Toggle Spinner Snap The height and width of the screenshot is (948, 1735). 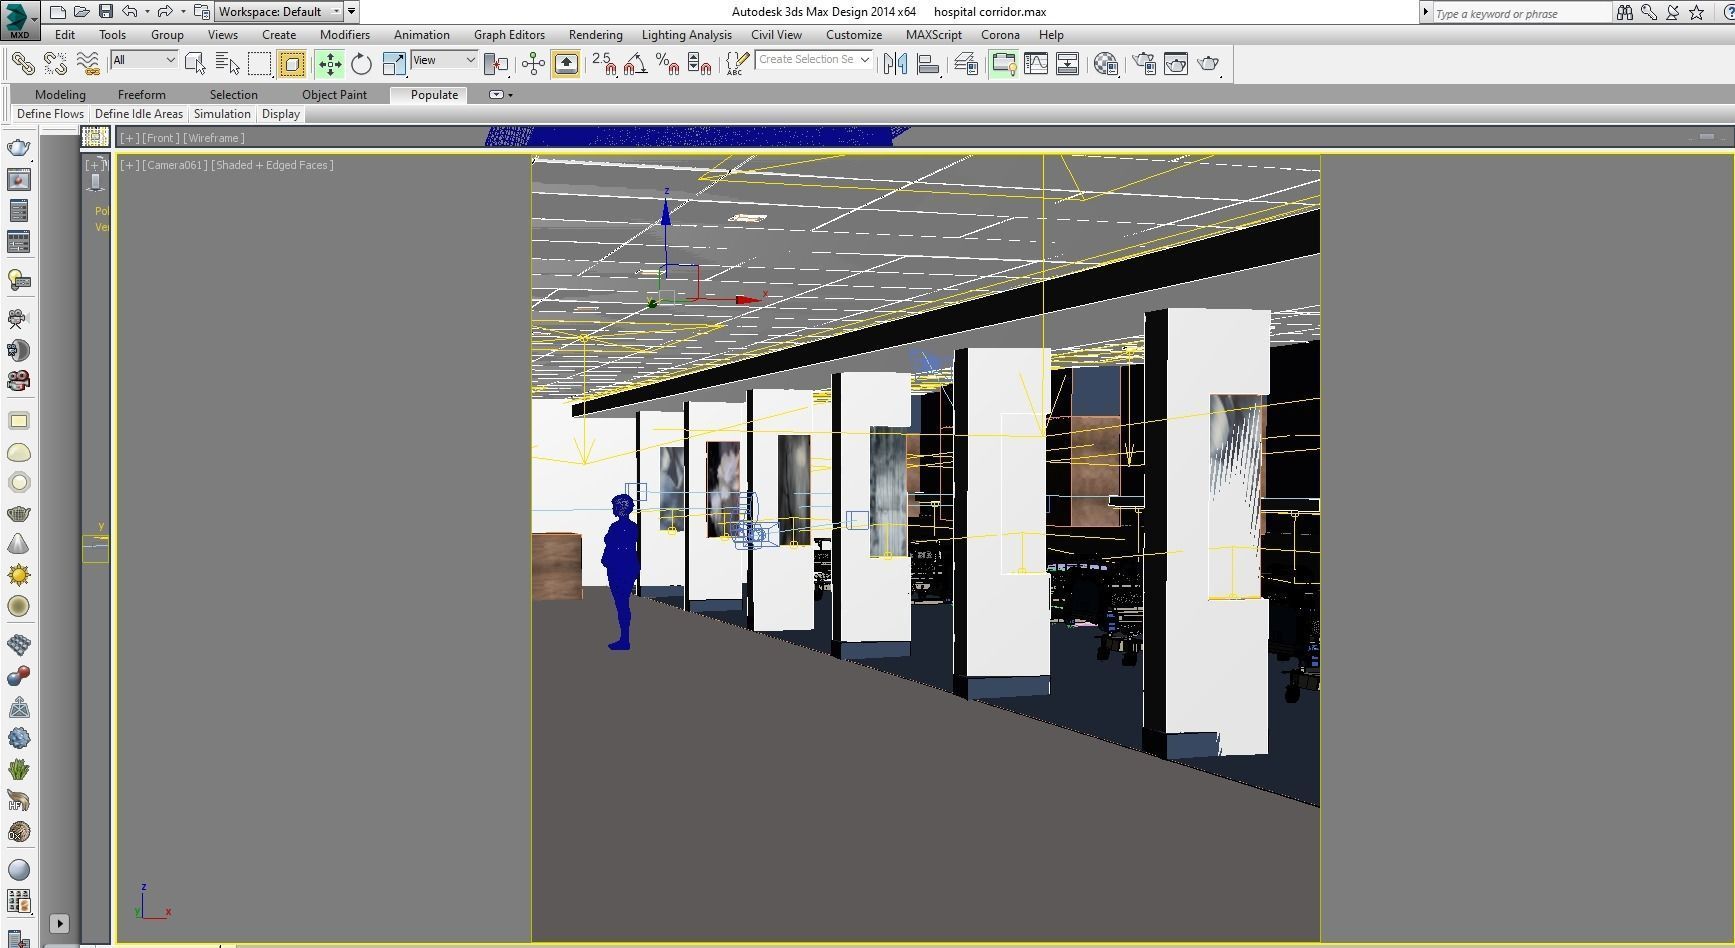[x=700, y=64]
